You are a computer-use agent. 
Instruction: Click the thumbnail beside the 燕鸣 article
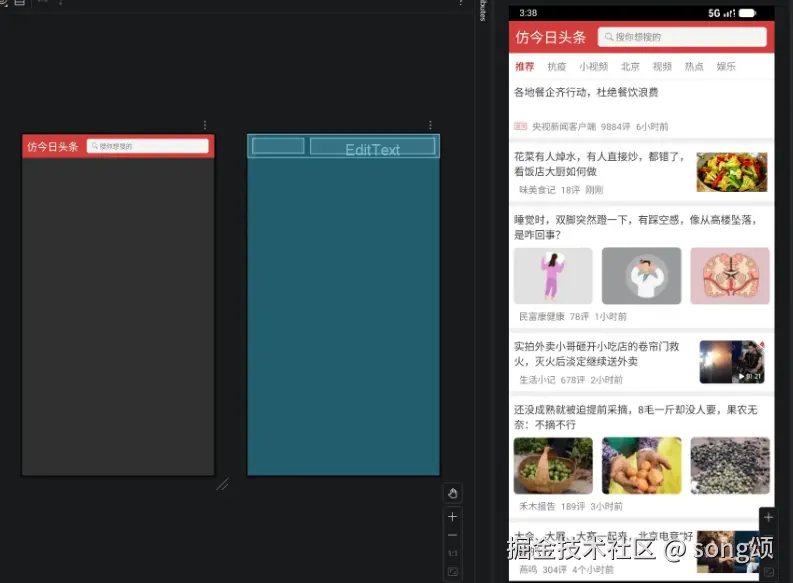pyautogui.click(x=728, y=551)
